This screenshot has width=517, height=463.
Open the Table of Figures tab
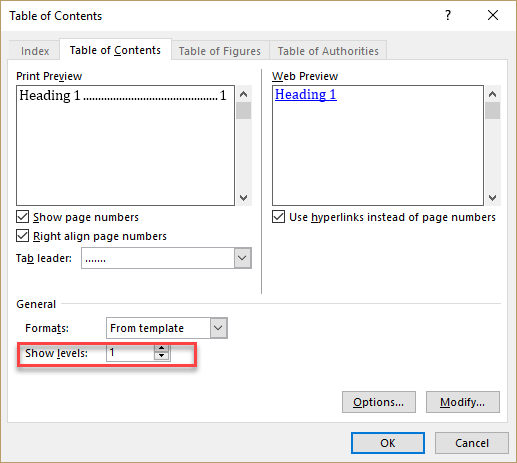pos(220,51)
